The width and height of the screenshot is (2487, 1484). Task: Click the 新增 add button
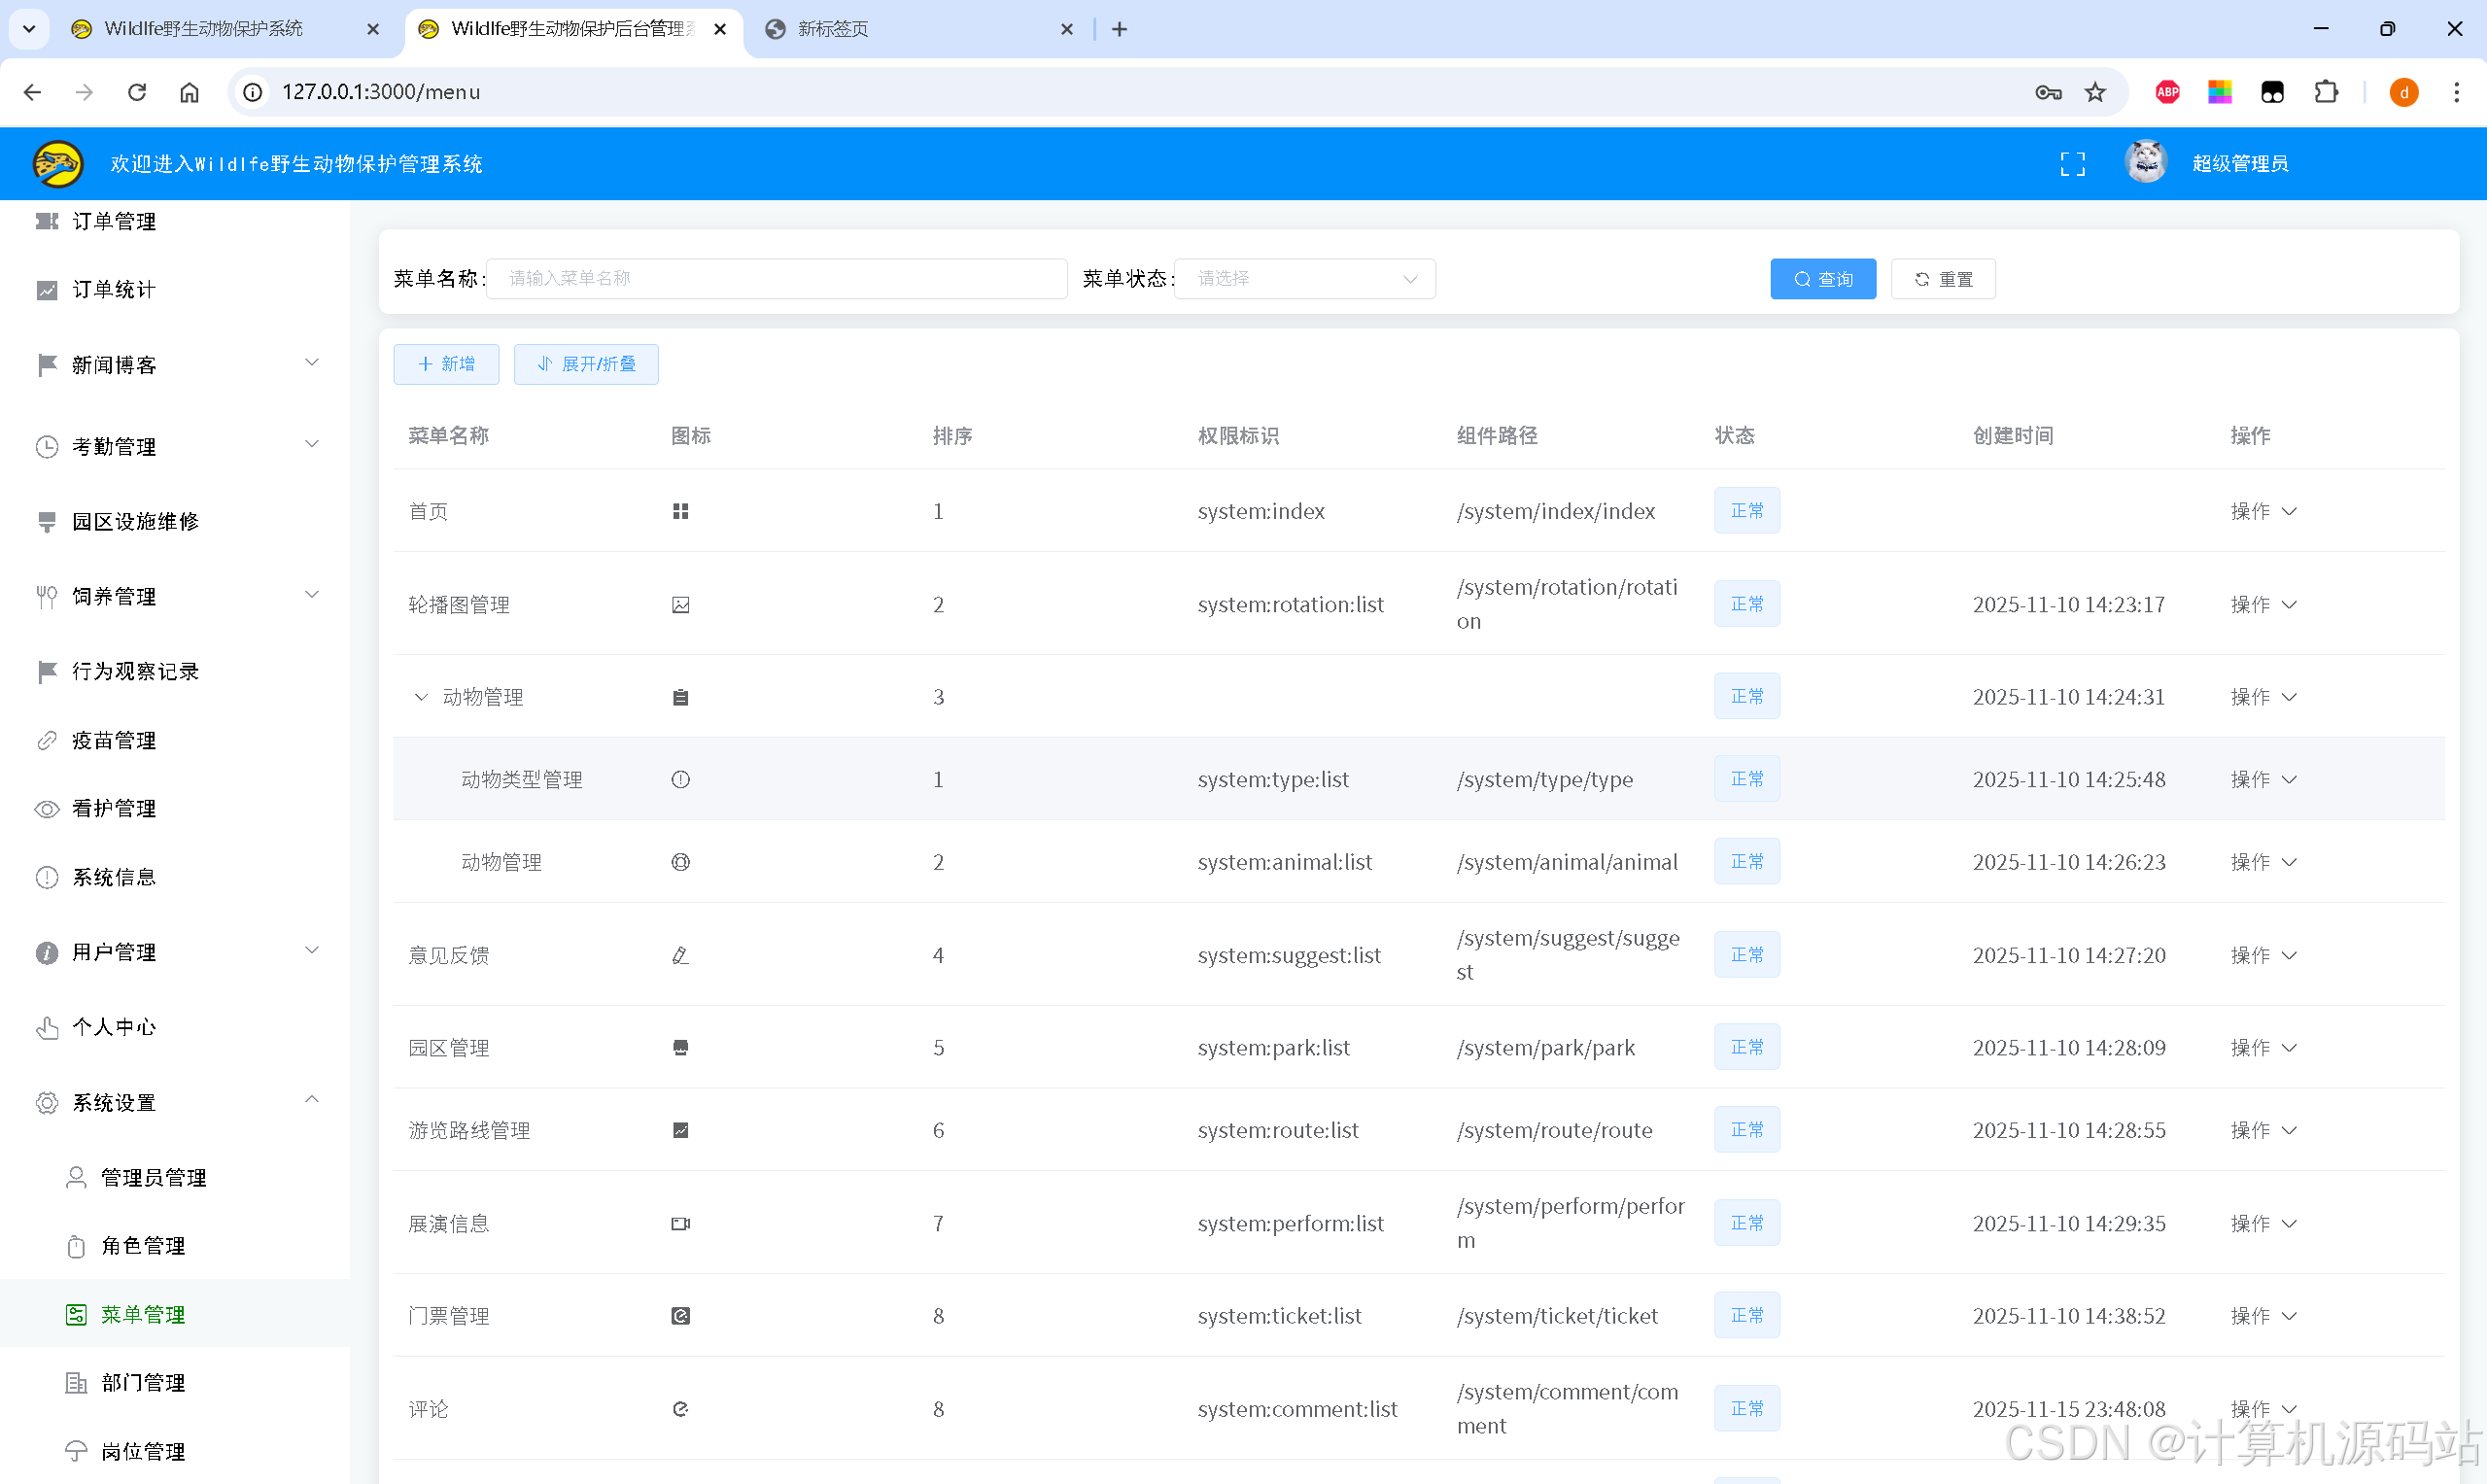(x=446, y=364)
